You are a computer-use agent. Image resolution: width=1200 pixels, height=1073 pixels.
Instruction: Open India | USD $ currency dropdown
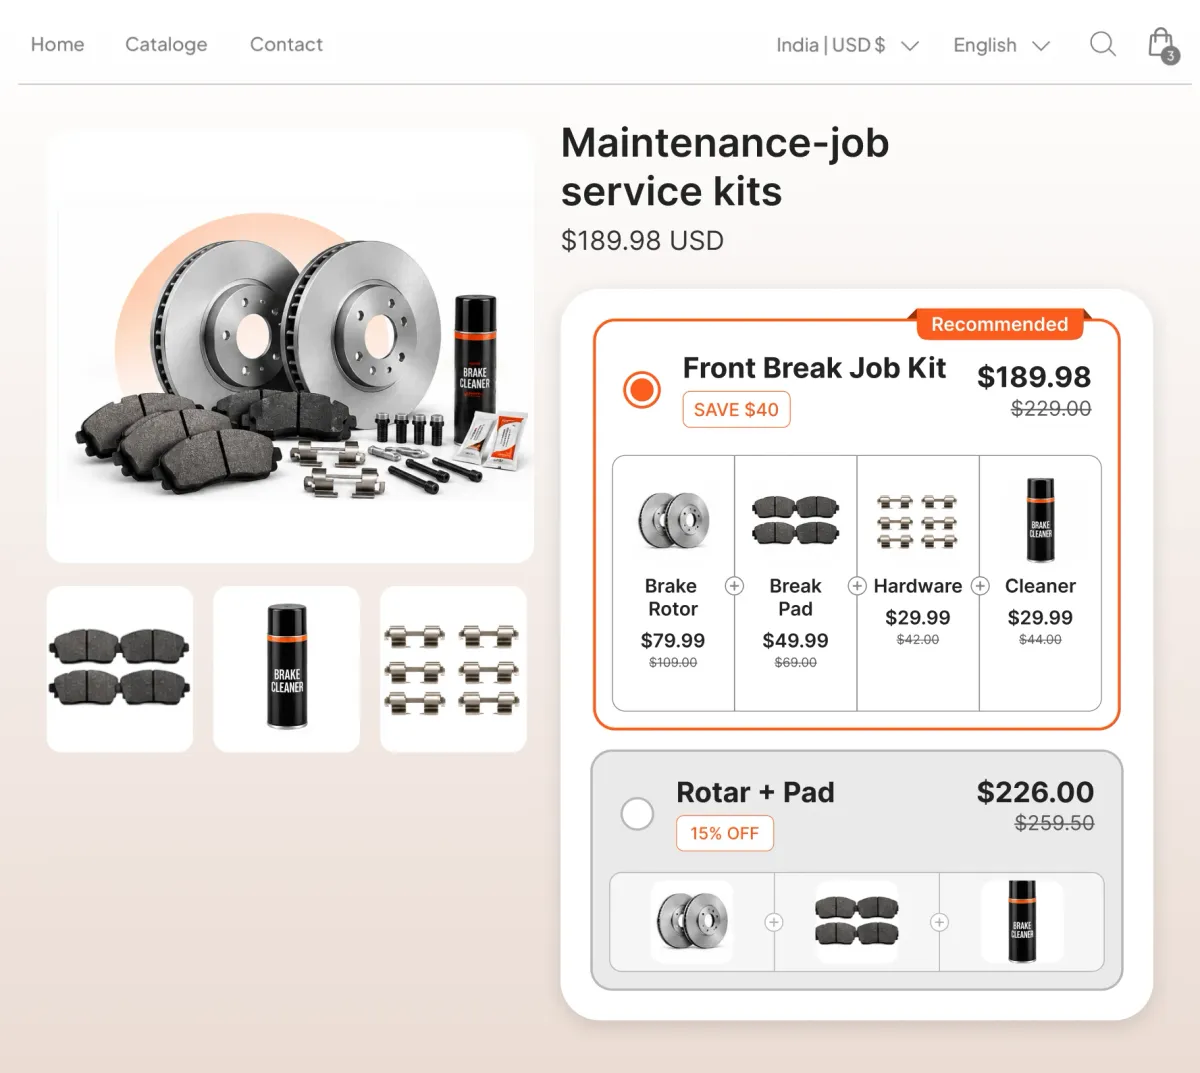(x=847, y=45)
